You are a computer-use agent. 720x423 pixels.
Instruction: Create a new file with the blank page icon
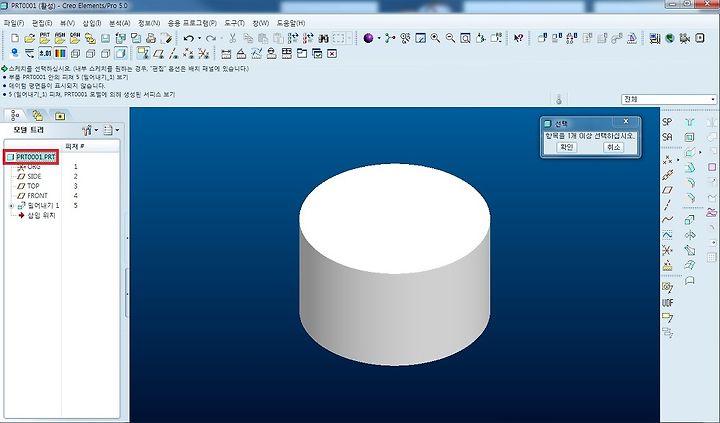click(15, 38)
